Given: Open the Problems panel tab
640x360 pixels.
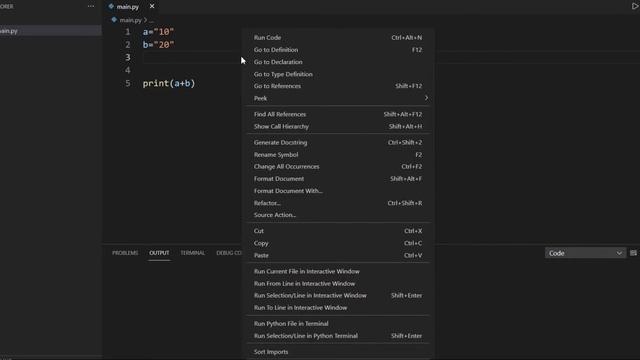Looking at the screenshot, I should (x=125, y=253).
